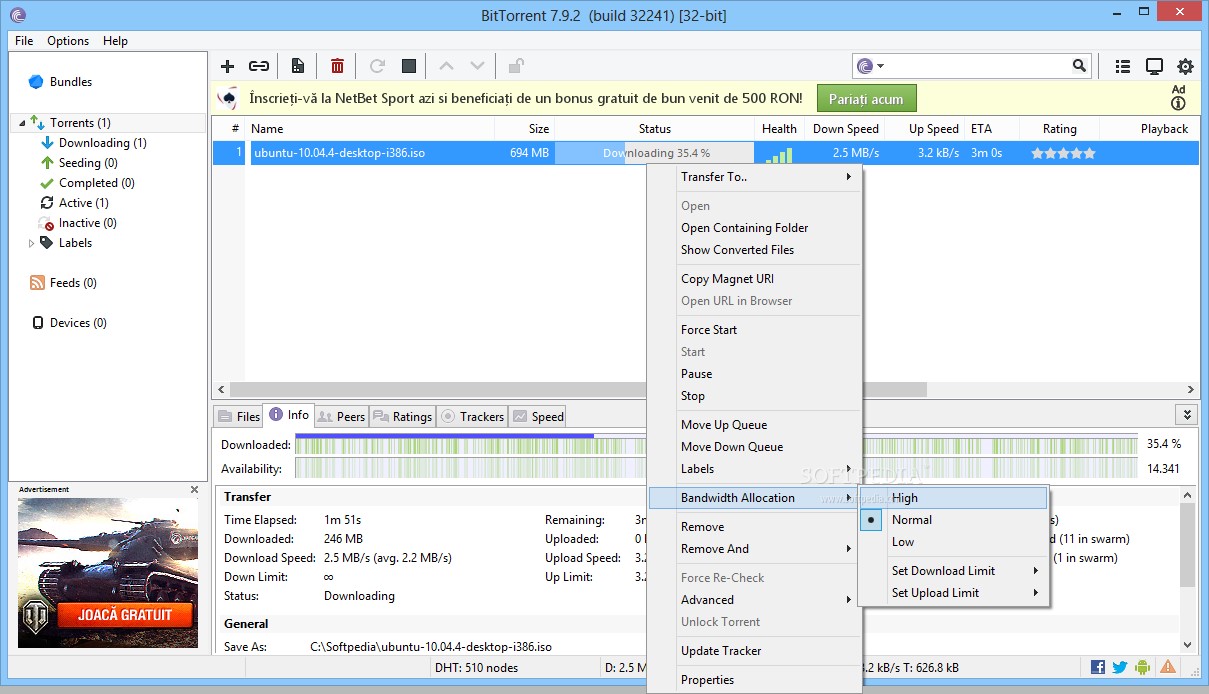Viewport: 1209px width, 694px height.
Task: Close the advertisement panel
Action: pyautogui.click(x=194, y=490)
